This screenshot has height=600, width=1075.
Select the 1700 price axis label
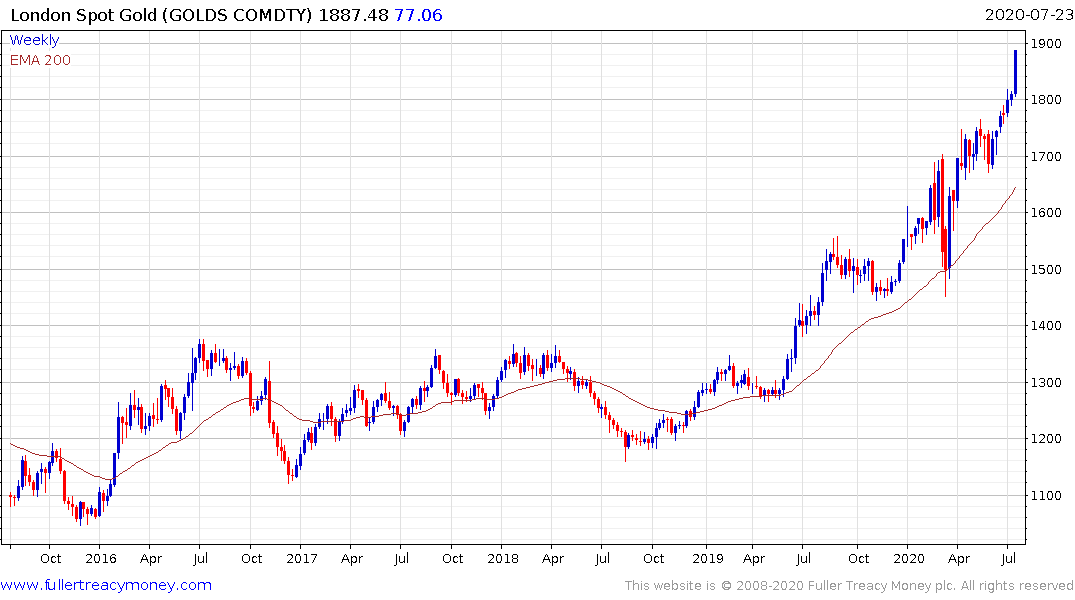click(x=1046, y=156)
